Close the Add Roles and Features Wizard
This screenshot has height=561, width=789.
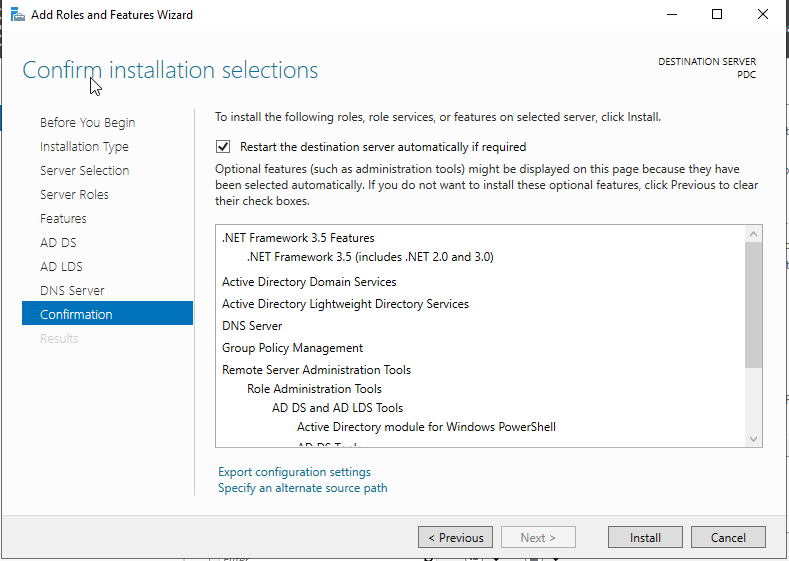coord(763,15)
